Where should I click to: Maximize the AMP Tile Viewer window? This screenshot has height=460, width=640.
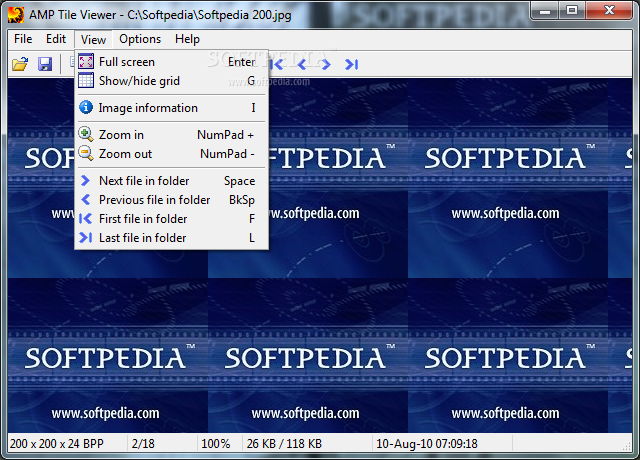[x=572, y=11]
